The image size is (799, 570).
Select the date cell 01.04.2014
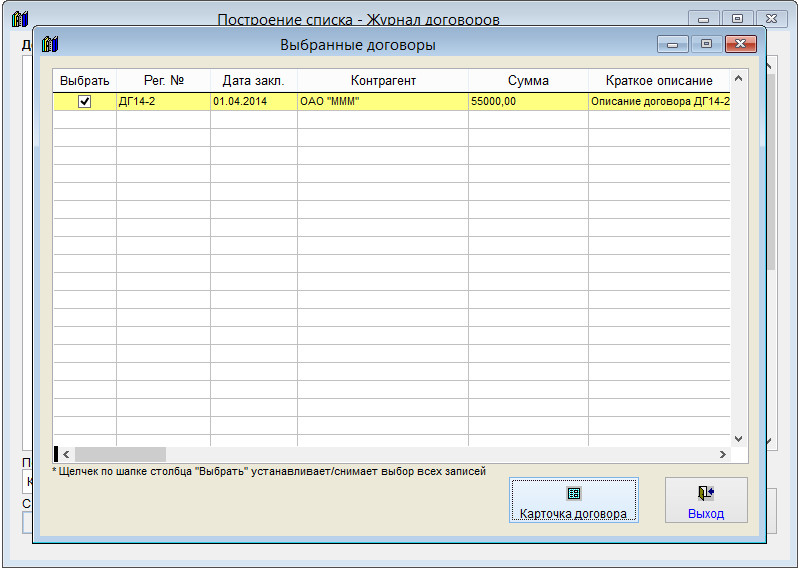[253, 101]
